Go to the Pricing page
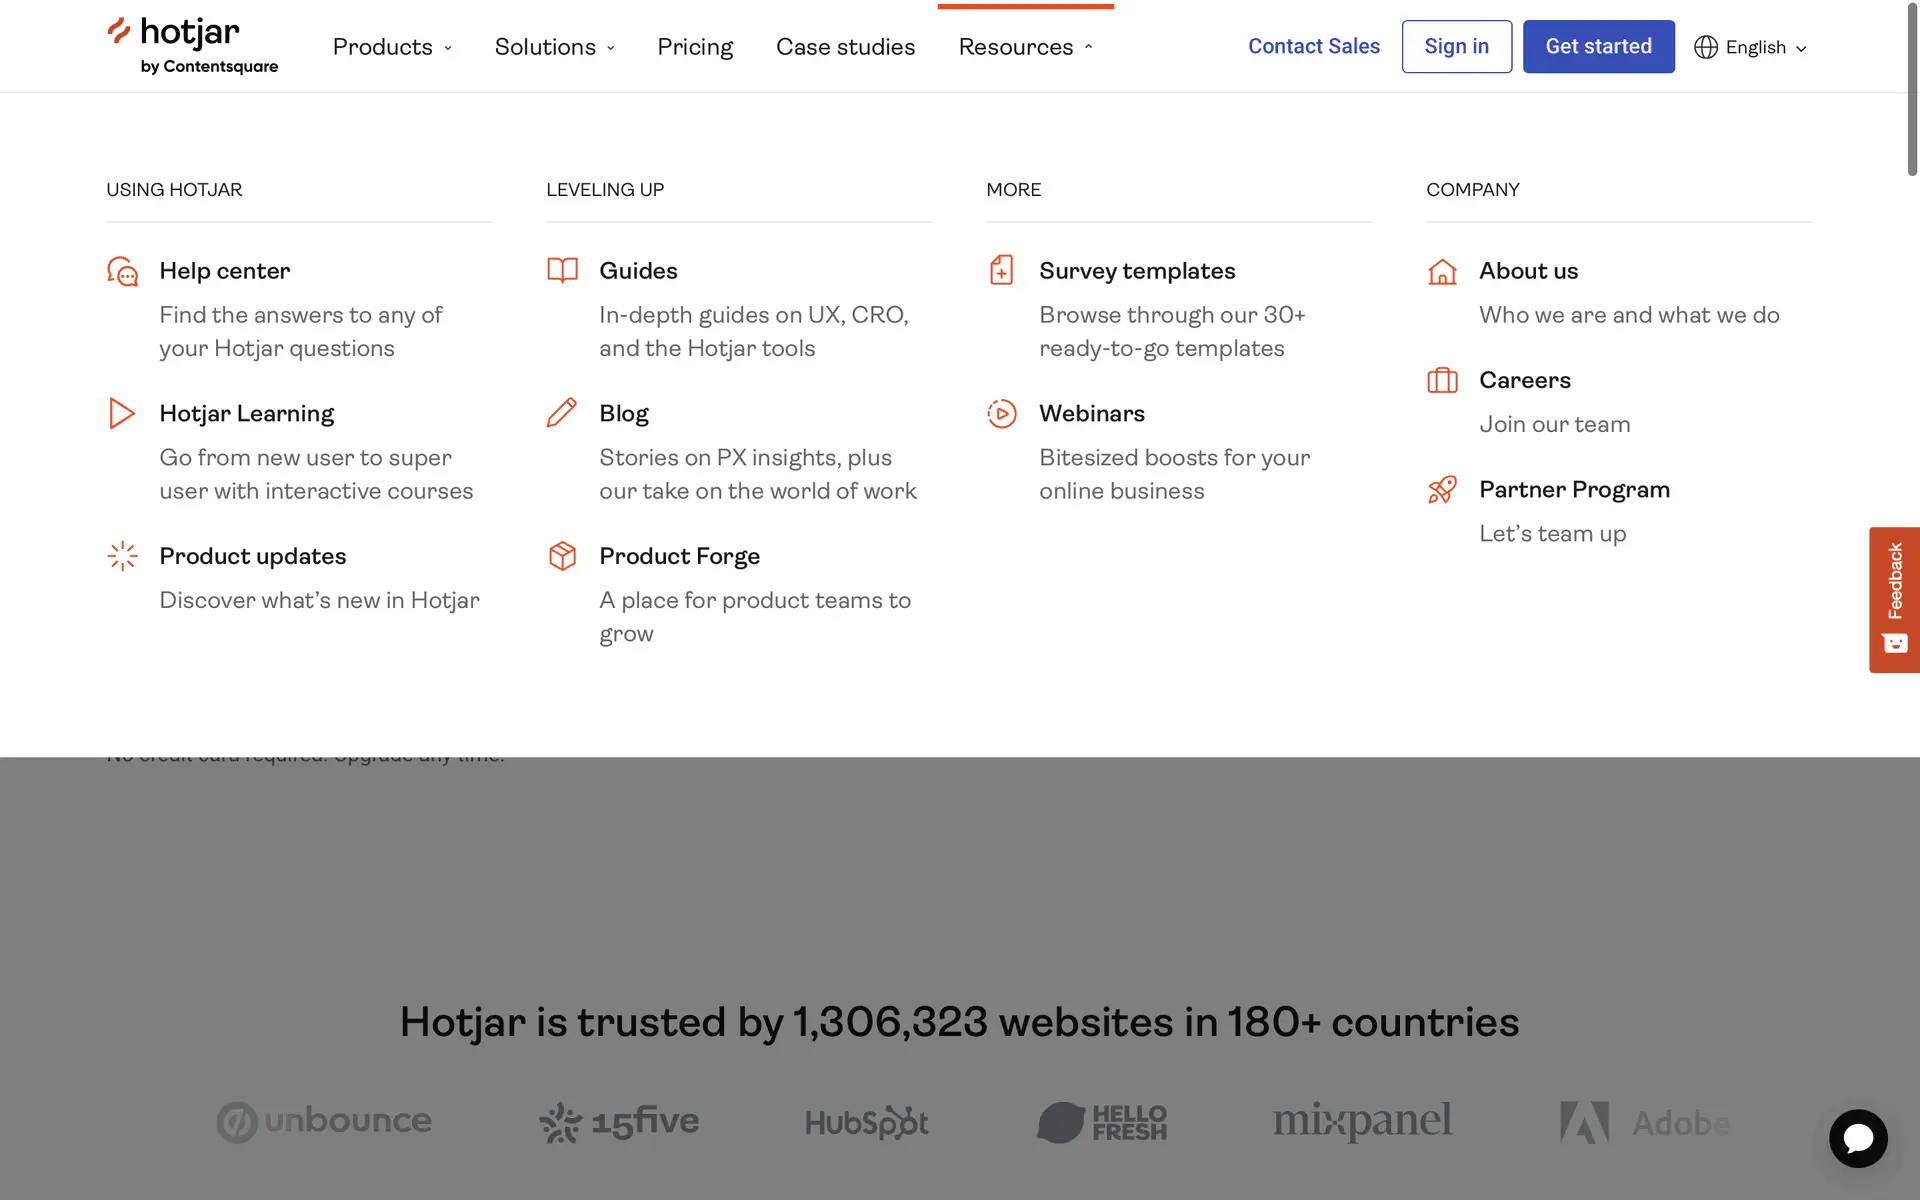Image resolution: width=1920 pixels, height=1200 pixels. click(x=695, y=47)
